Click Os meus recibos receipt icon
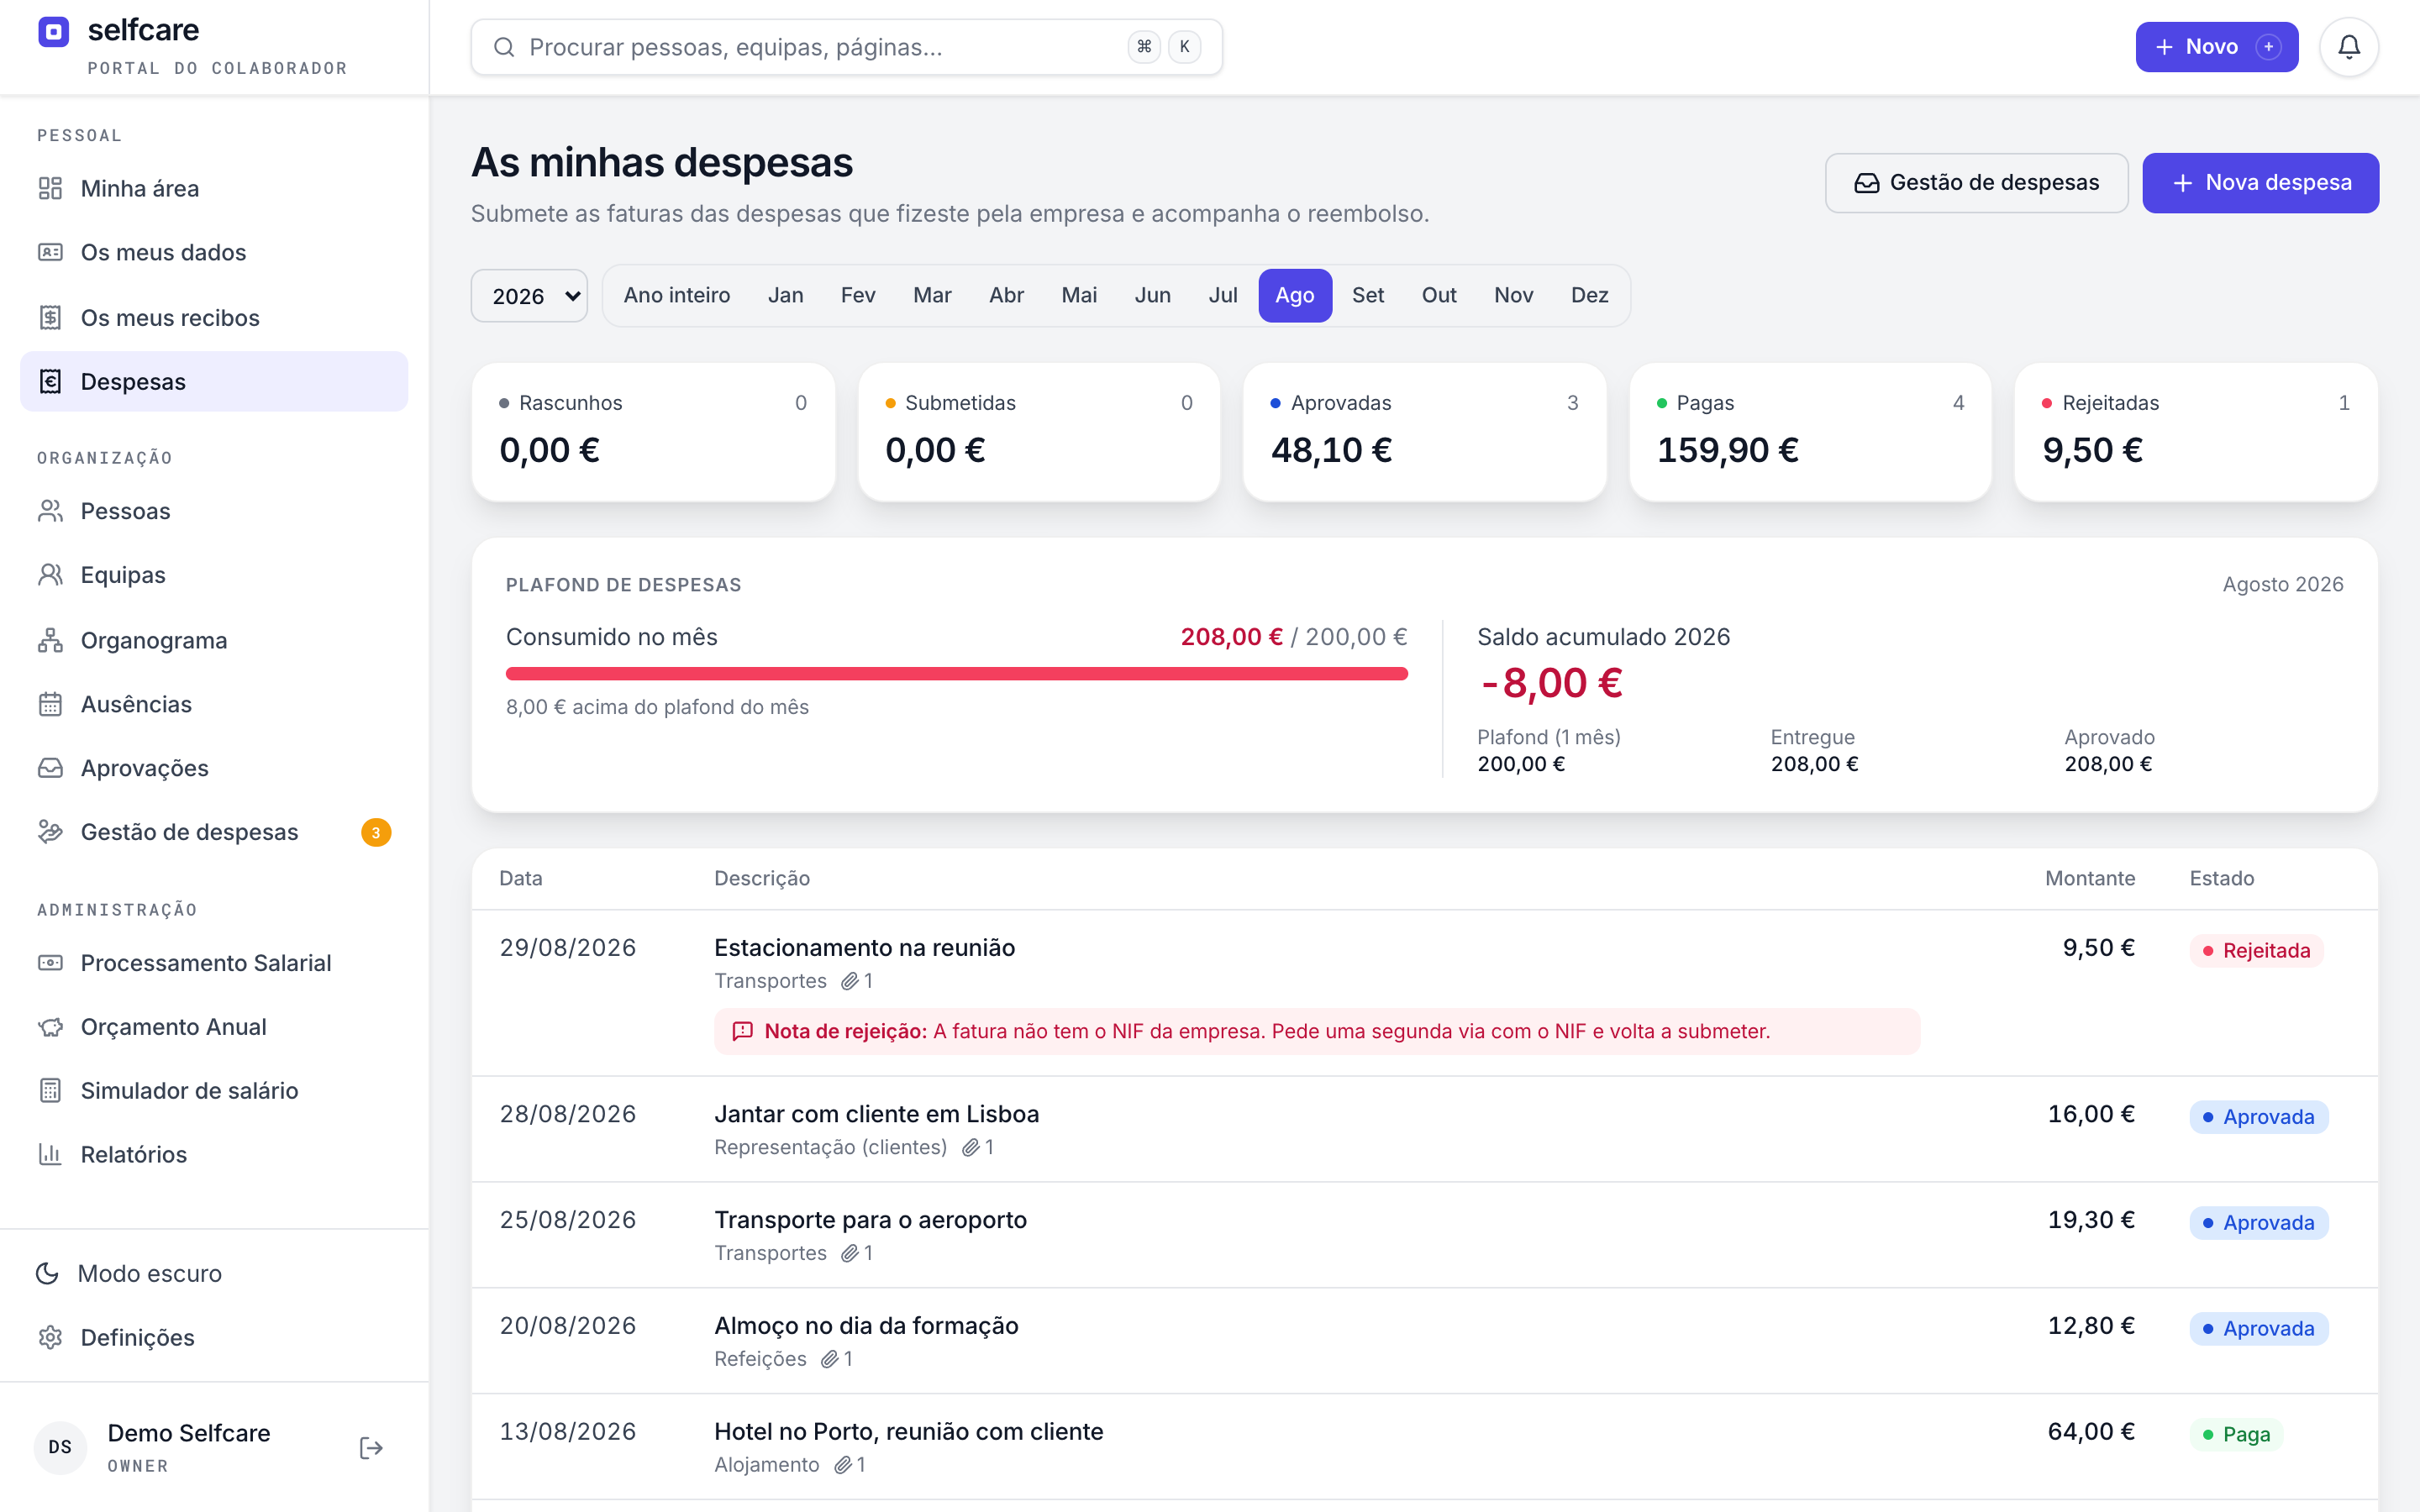This screenshot has width=2420, height=1512. [x=50, y=317]
